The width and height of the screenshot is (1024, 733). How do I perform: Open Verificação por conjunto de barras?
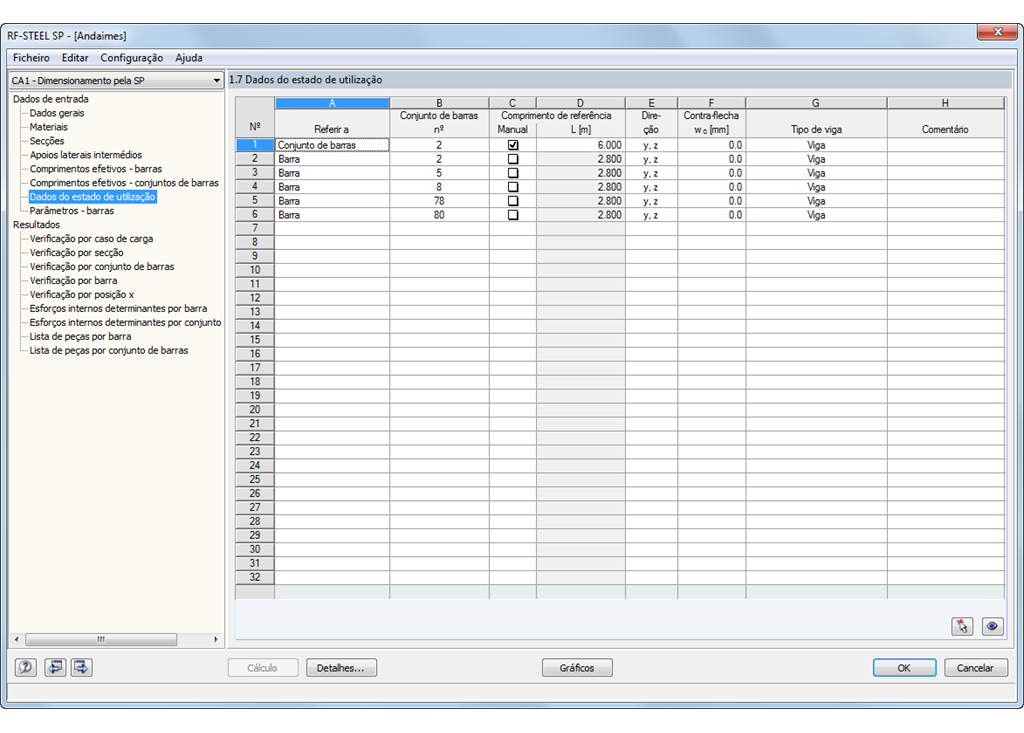102,267
